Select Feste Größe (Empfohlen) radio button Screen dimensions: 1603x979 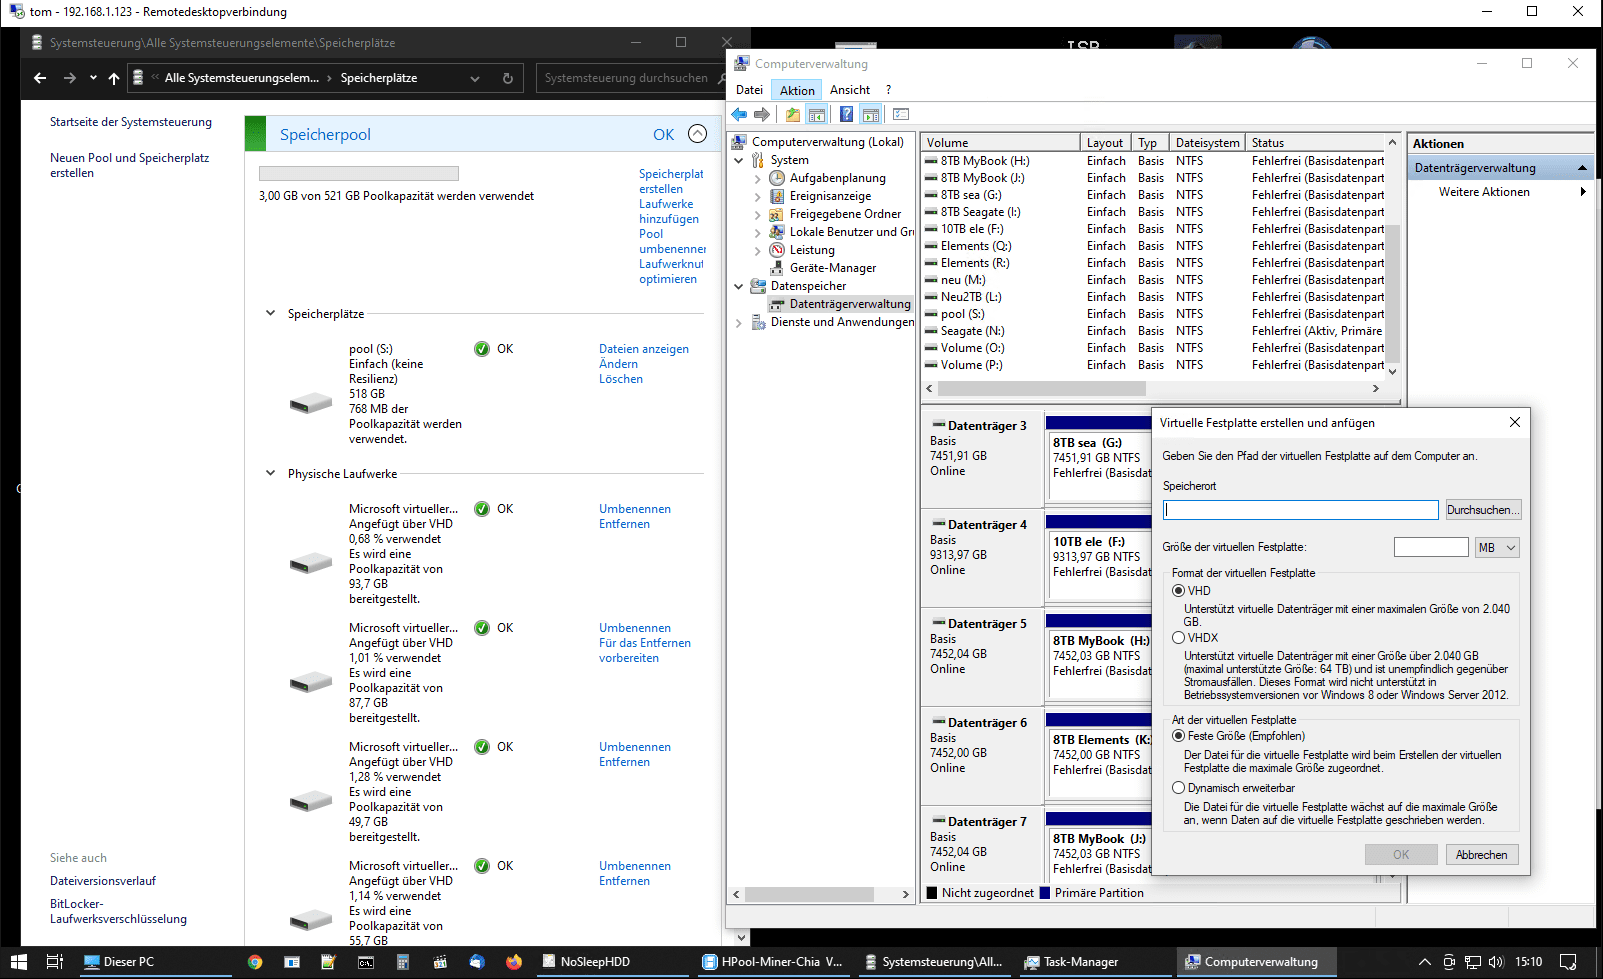click(x=1178, y=736)
